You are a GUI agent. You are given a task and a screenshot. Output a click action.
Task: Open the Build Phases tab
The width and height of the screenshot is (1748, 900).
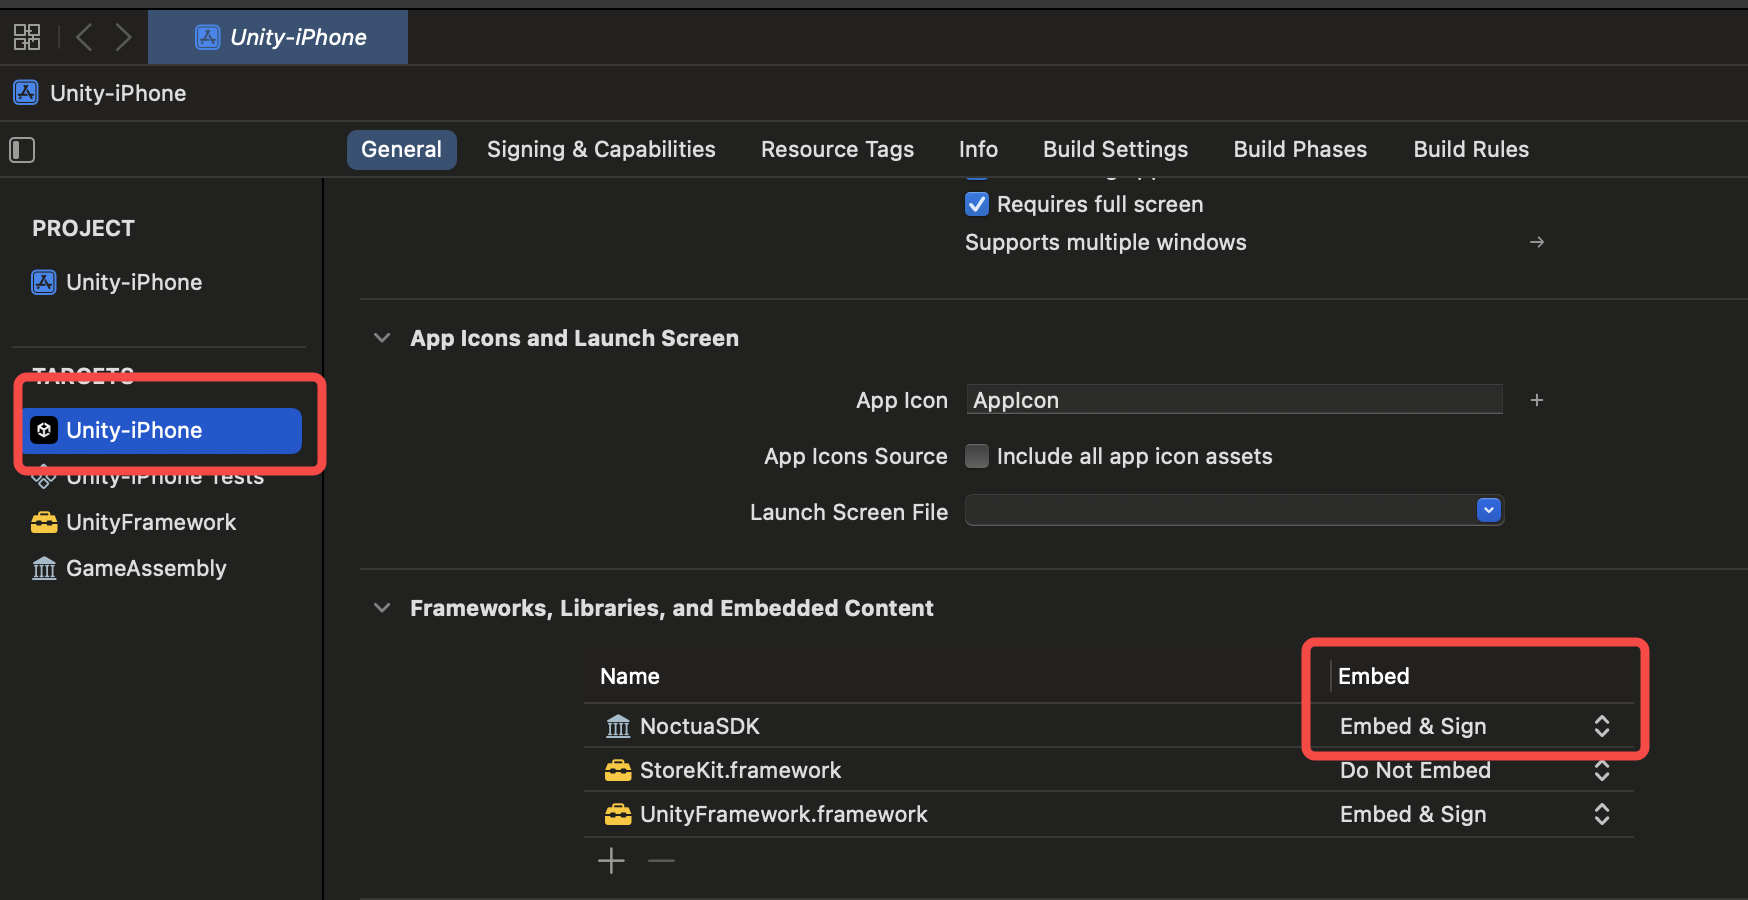[x=1300, y=149]
